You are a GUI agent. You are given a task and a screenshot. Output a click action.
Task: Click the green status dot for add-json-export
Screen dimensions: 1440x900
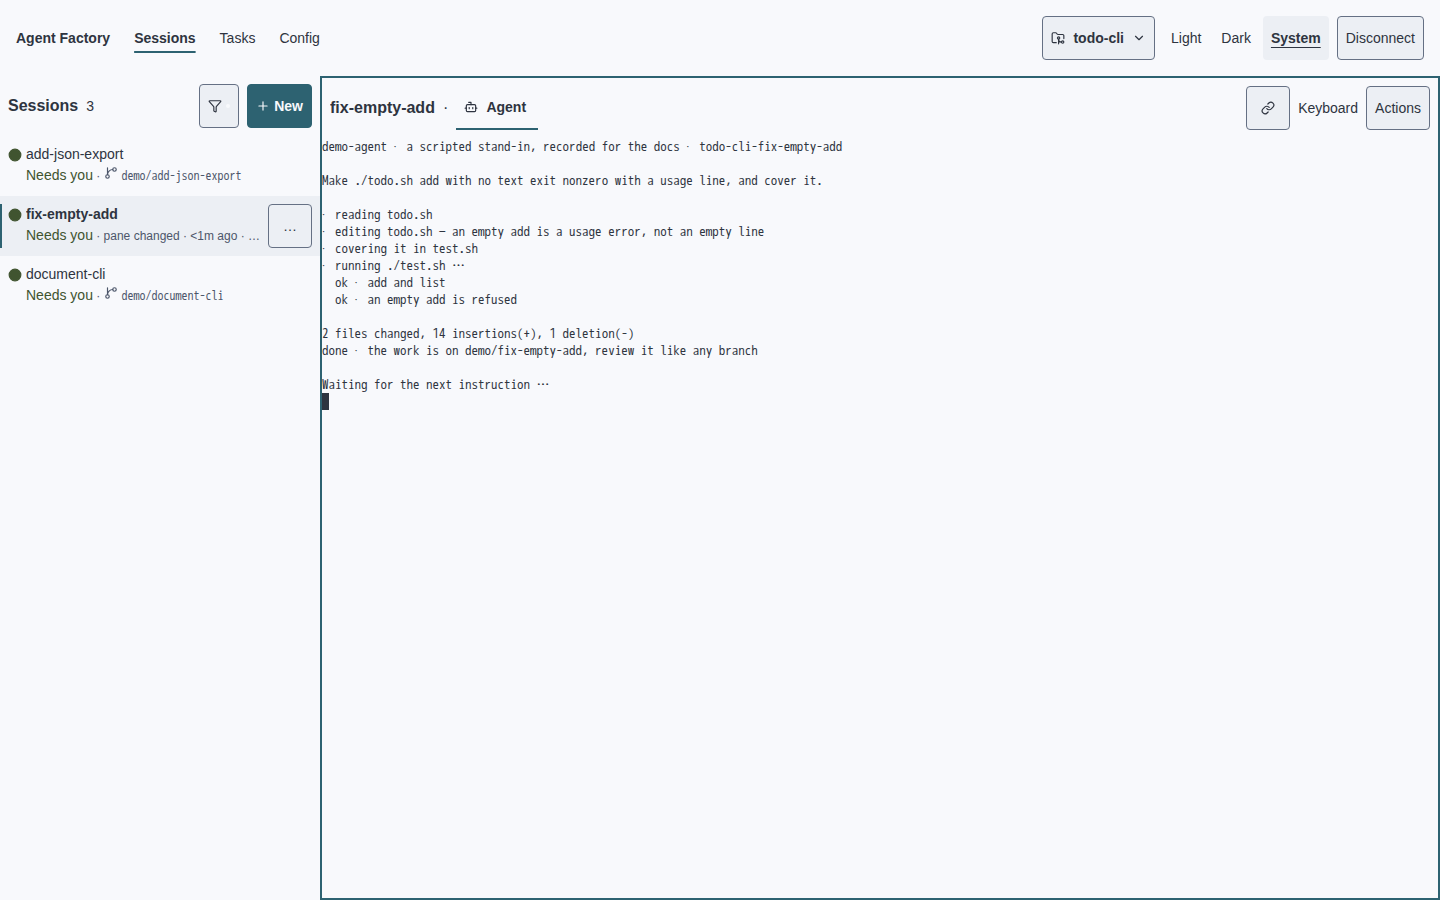15,155
